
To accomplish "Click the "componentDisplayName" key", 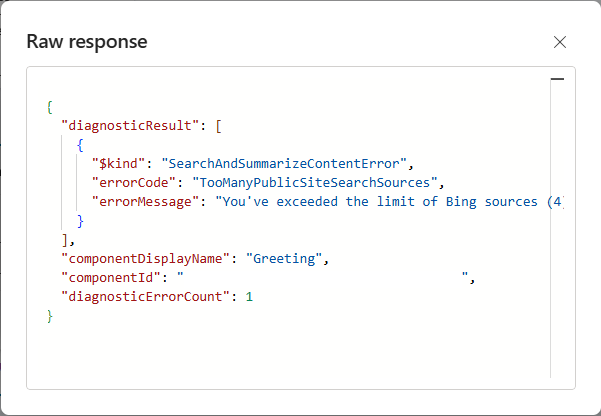I will click(x=140, y=259).
